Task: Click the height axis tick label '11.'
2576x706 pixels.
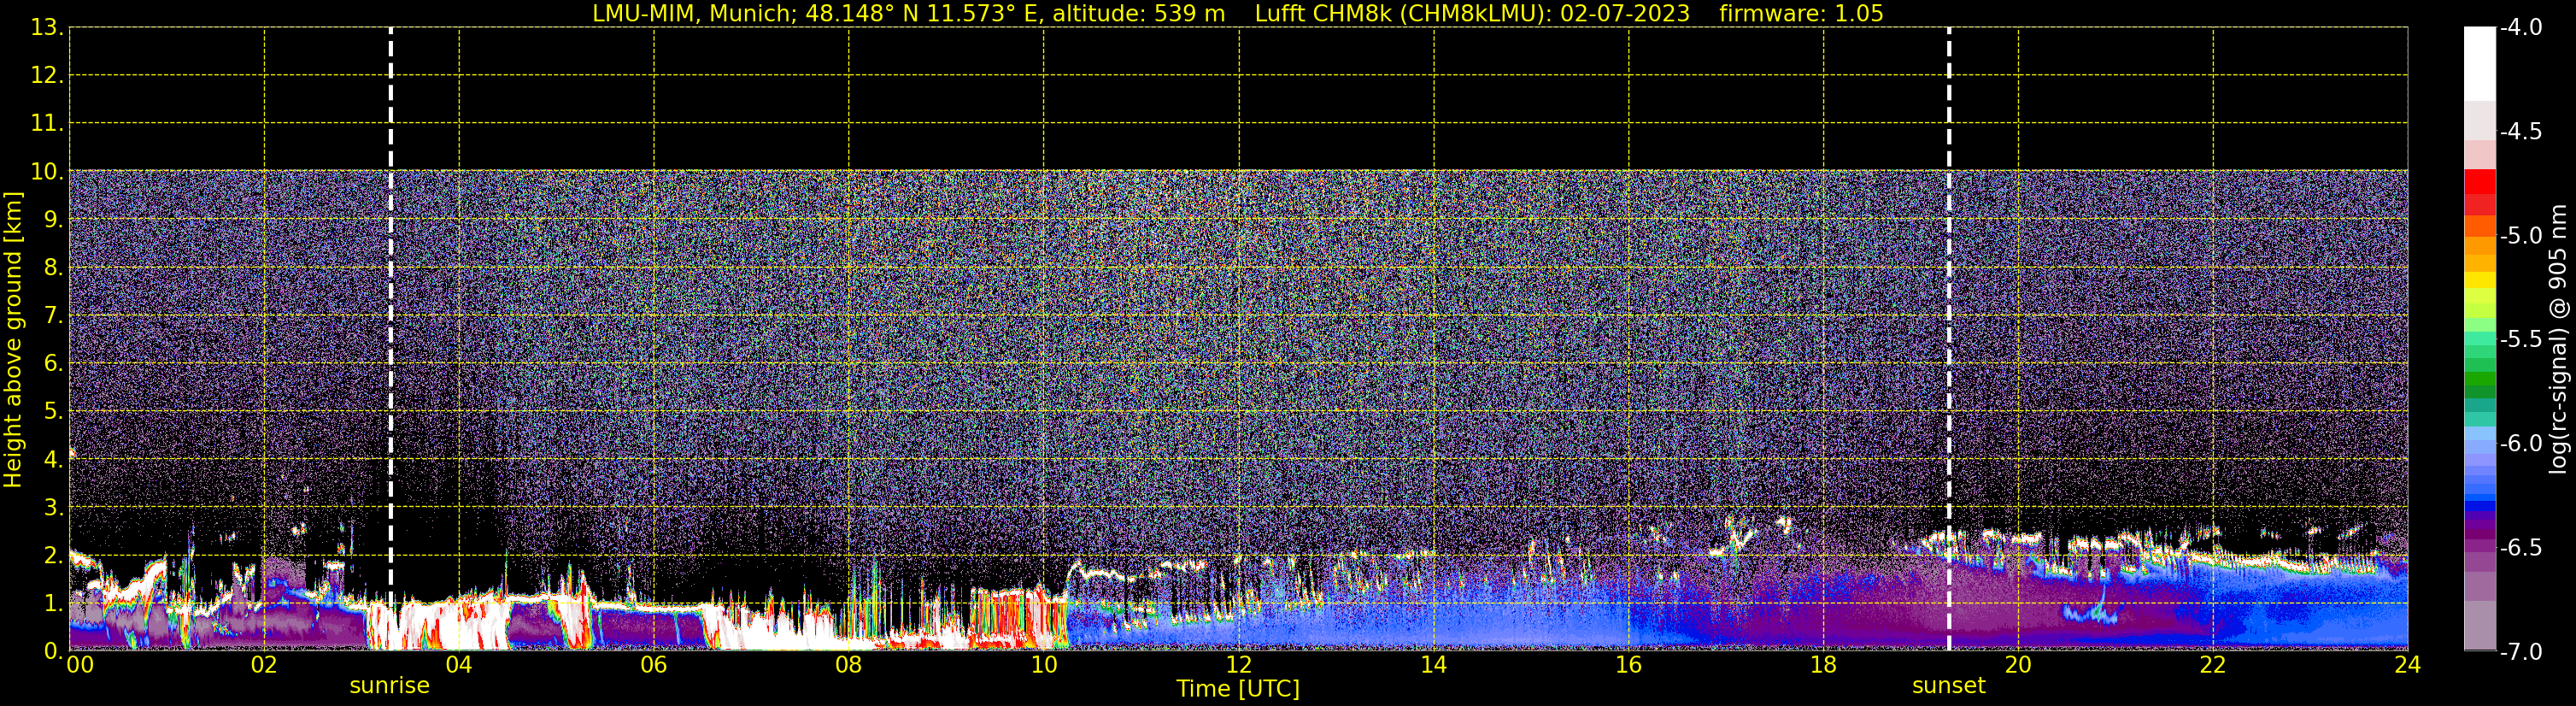Action: (x=47, y=124)
